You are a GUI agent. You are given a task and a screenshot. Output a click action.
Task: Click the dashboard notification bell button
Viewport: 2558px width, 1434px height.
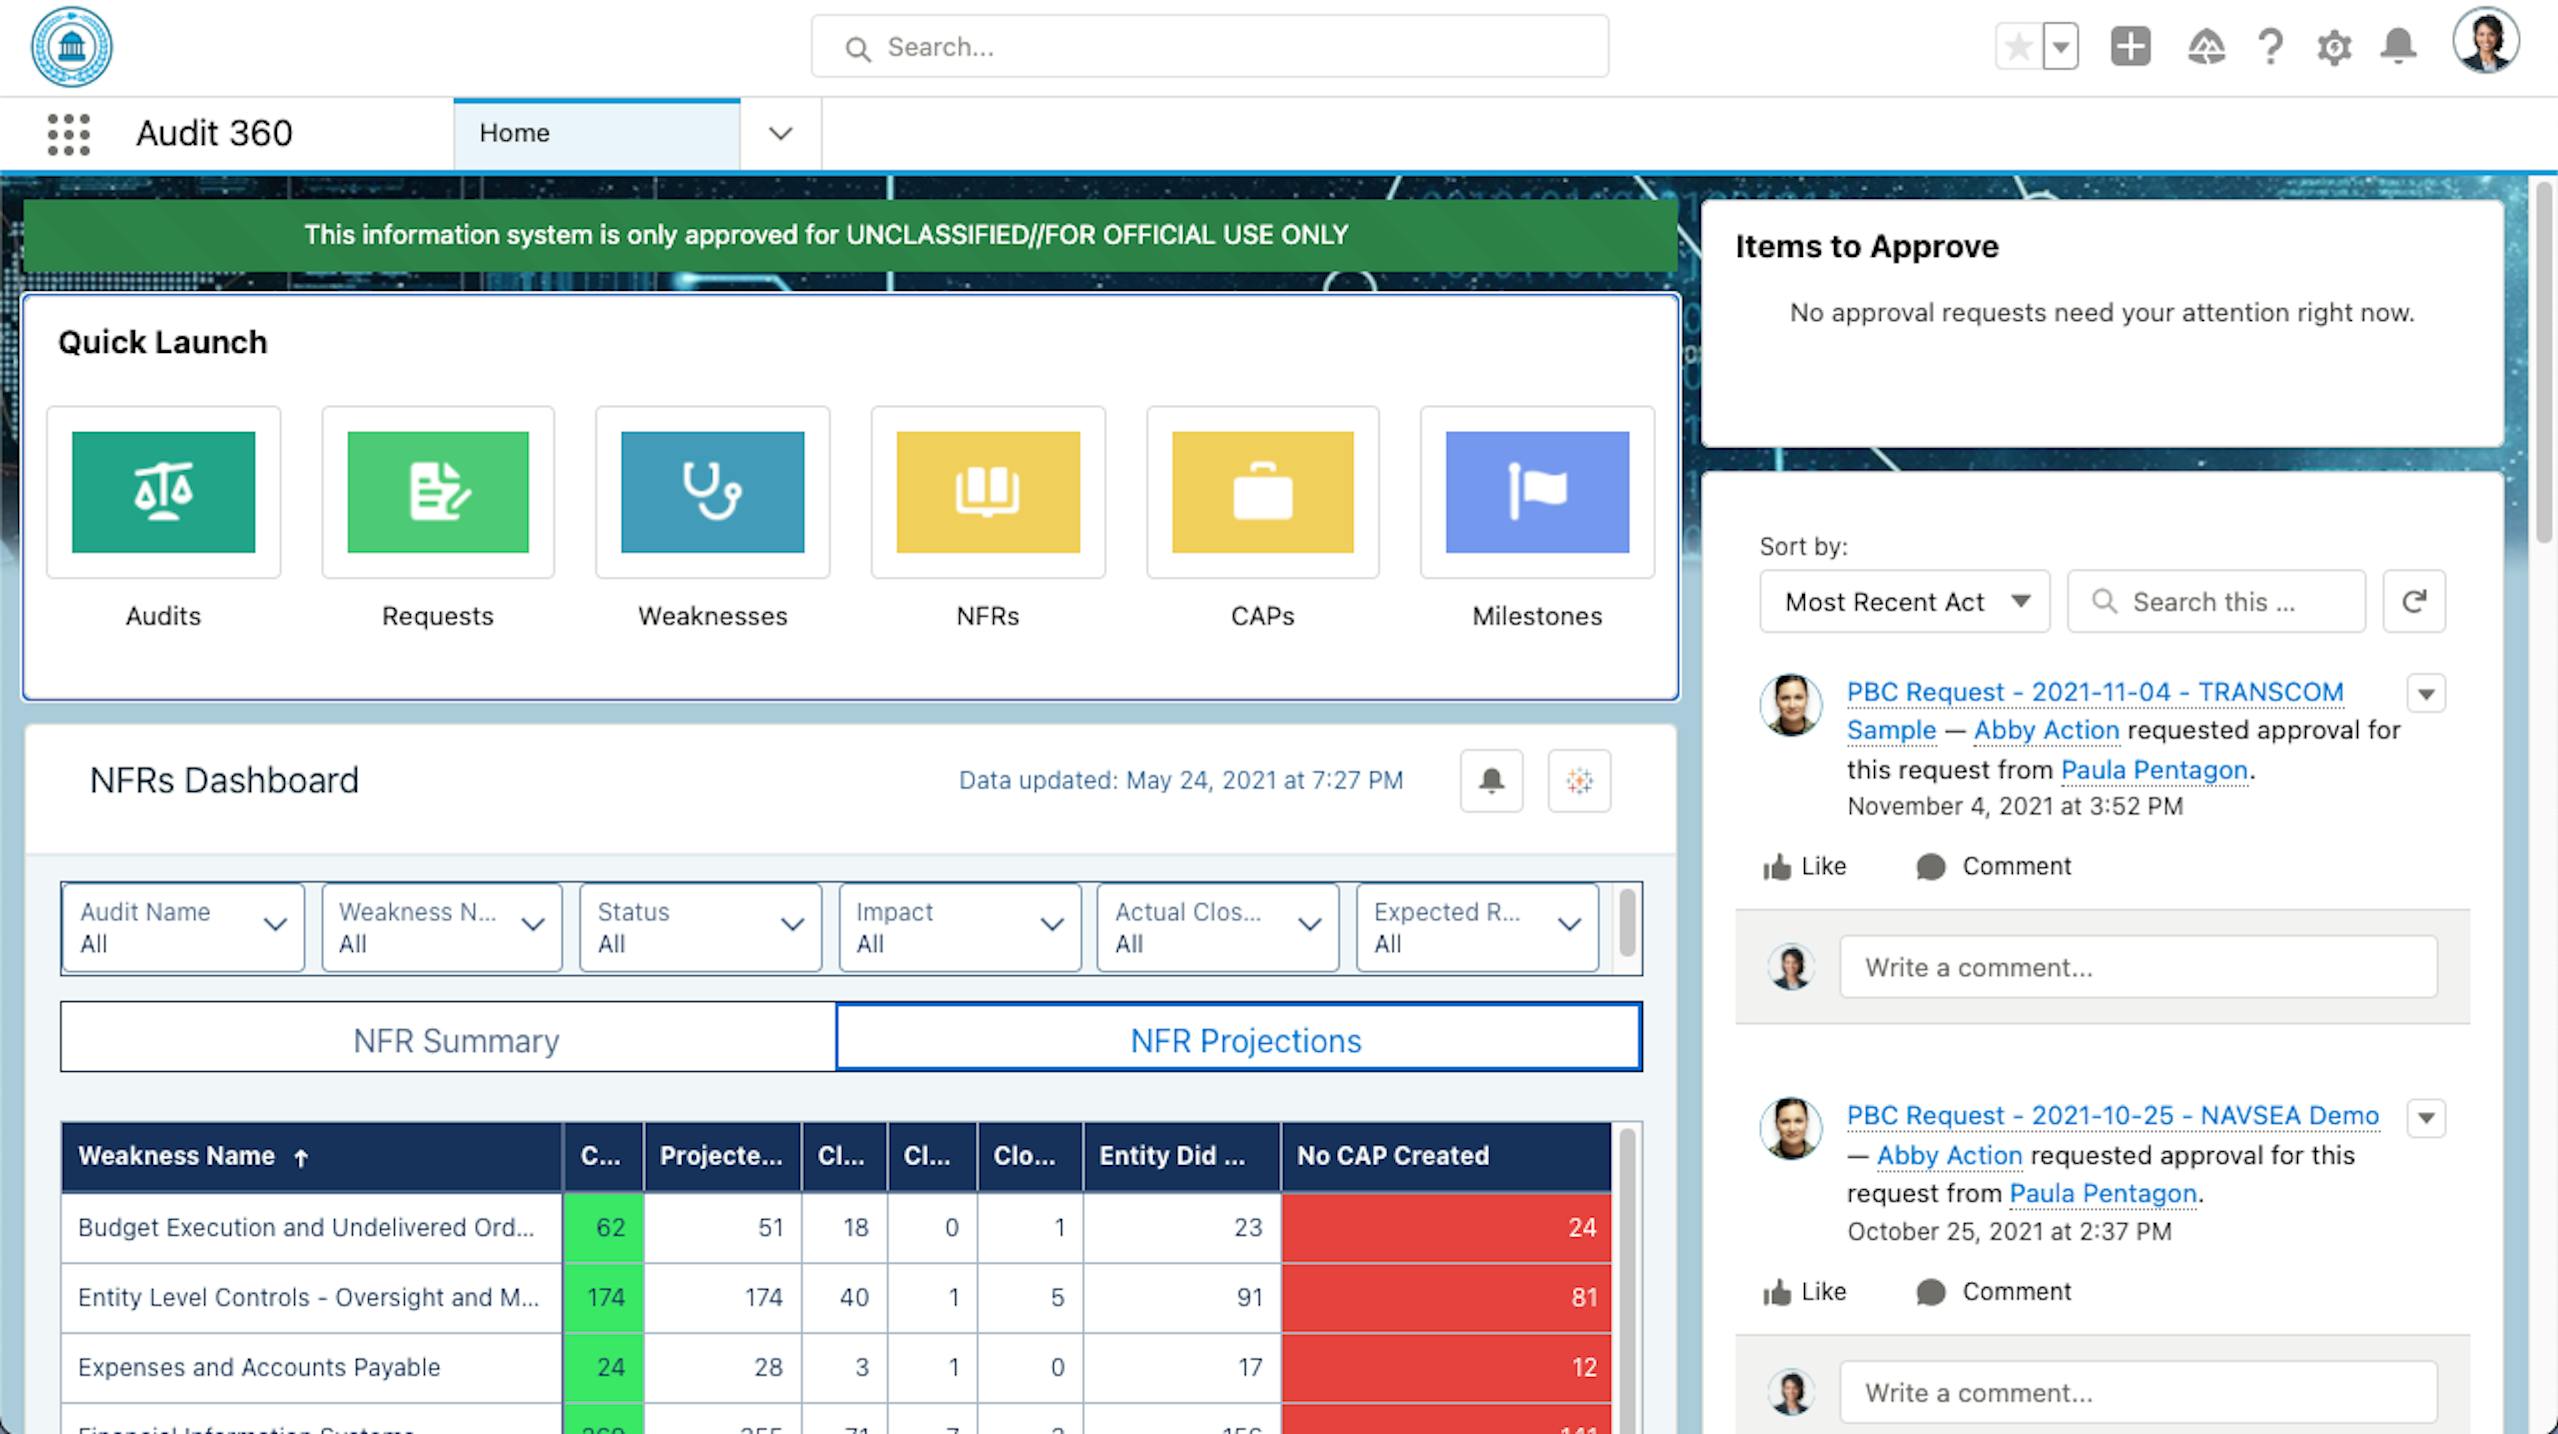coord(1491,780)
